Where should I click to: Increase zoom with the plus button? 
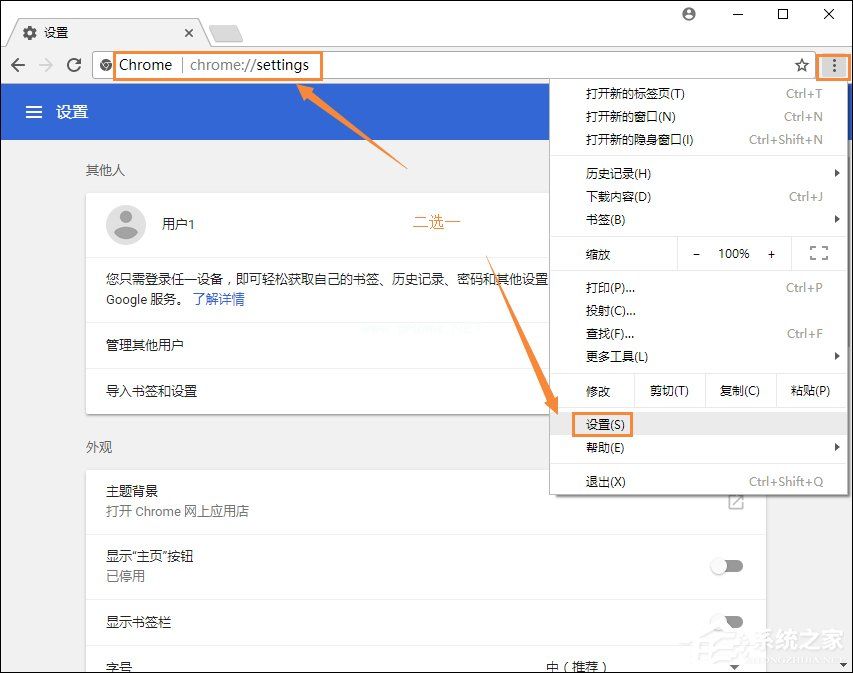point(771,254)
